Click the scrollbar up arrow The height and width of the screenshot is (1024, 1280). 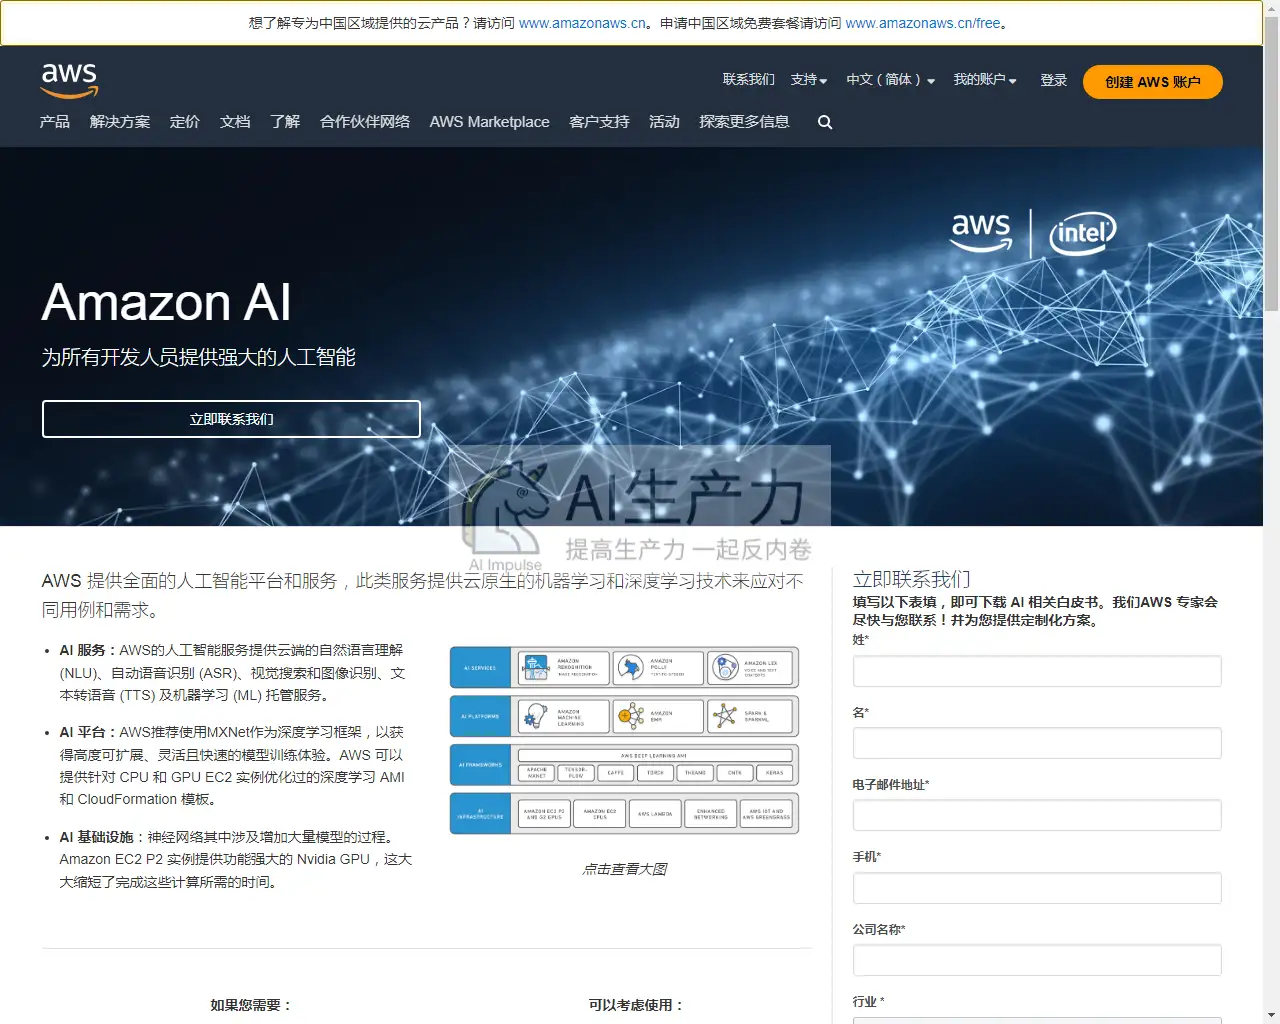[x=1271, y=8]
